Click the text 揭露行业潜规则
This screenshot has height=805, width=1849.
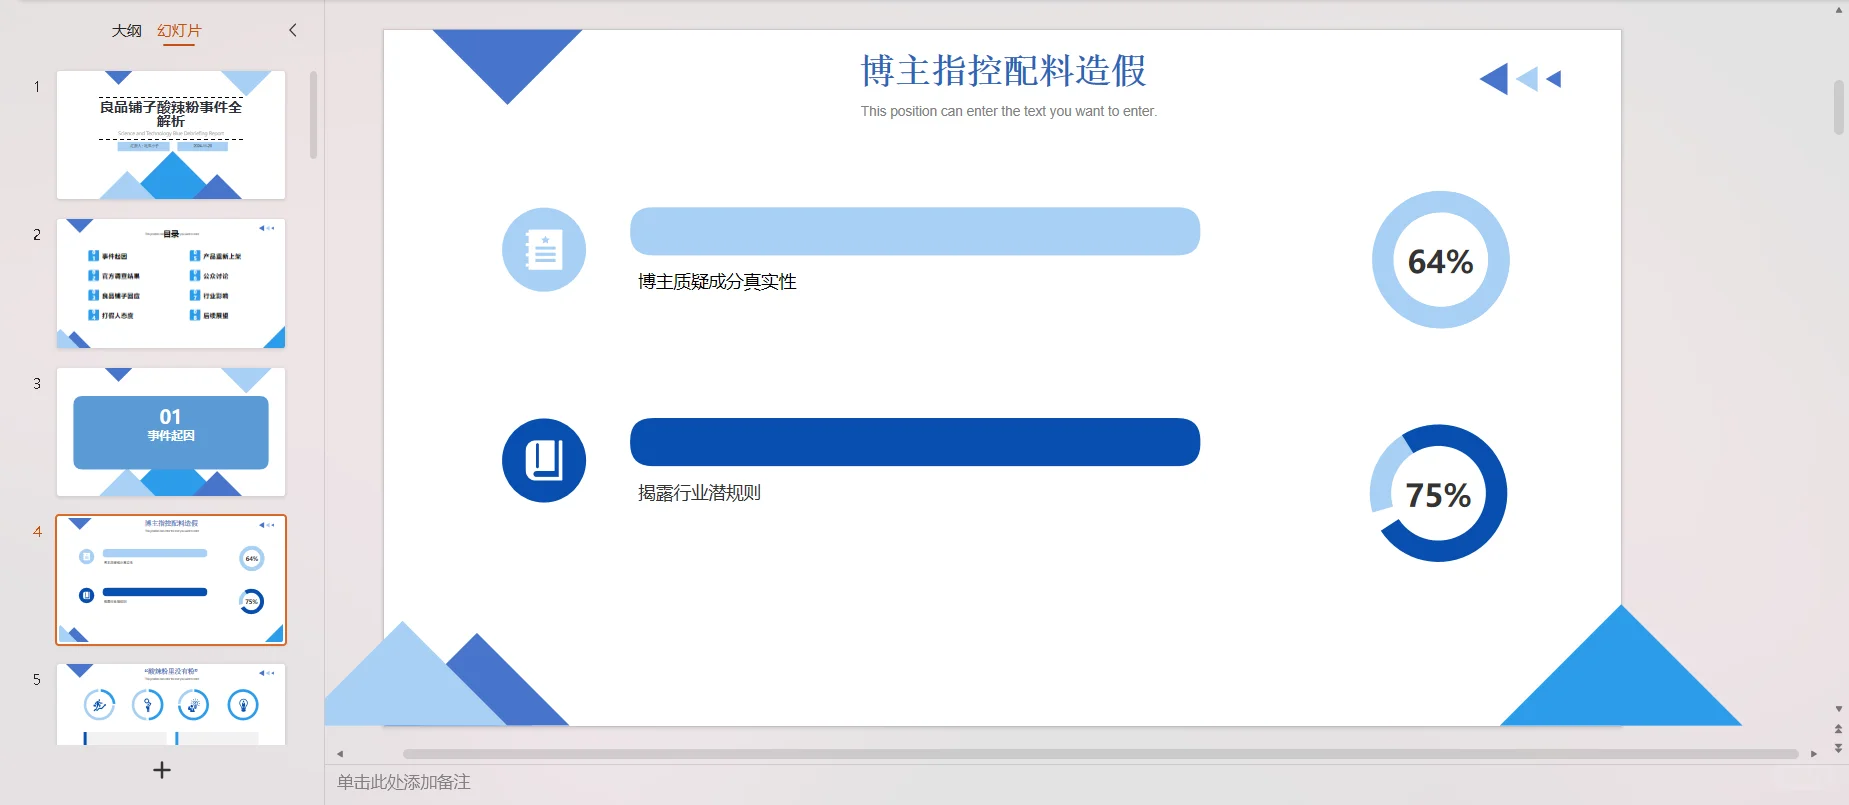click(699, 493)
